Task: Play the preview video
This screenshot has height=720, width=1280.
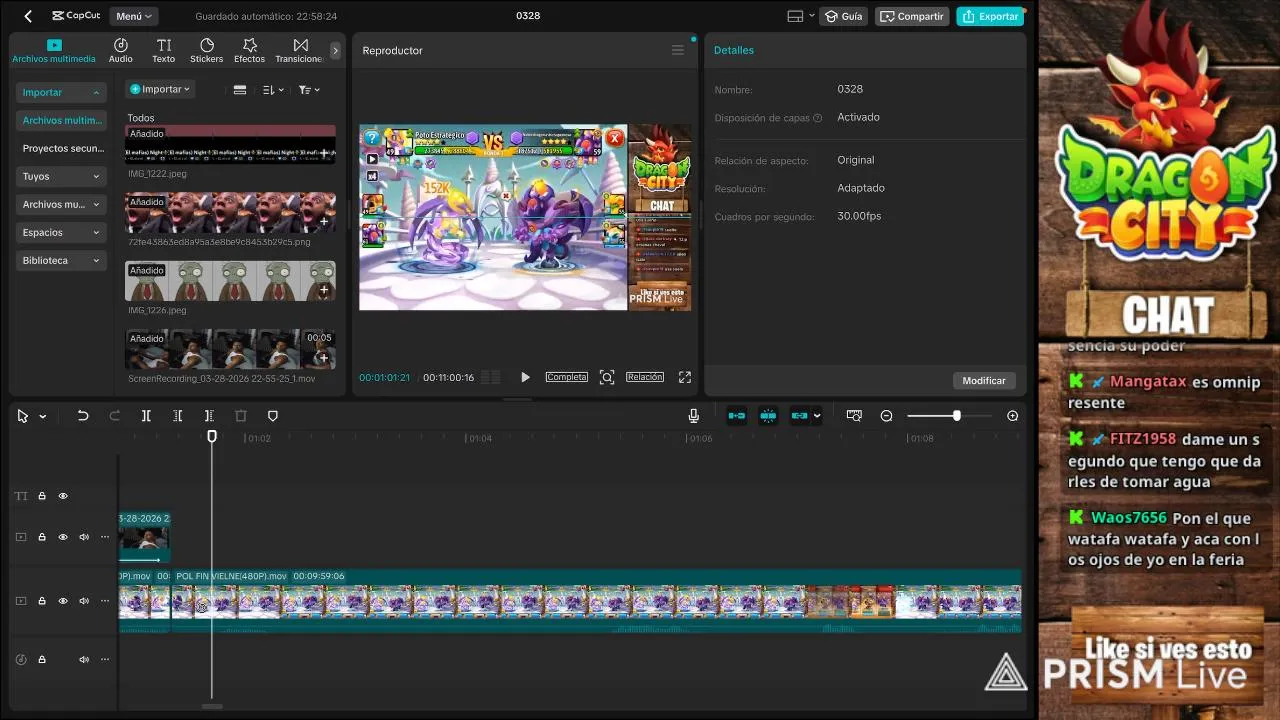Action: click(x=525, y=377)
